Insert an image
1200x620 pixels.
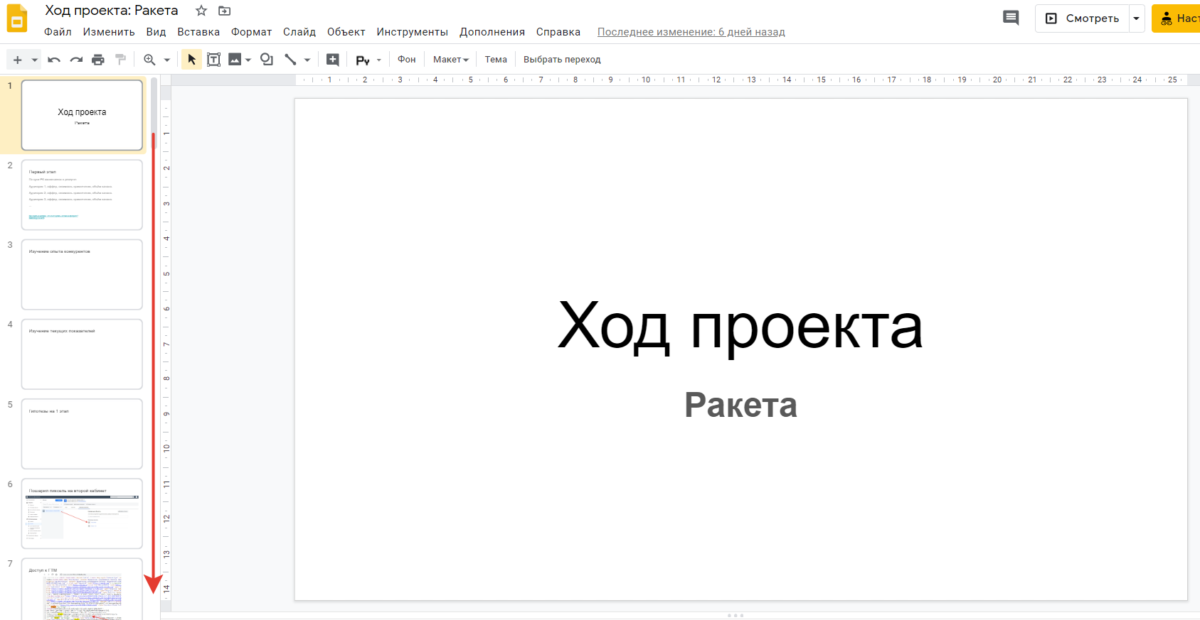(x=235, y=60)
